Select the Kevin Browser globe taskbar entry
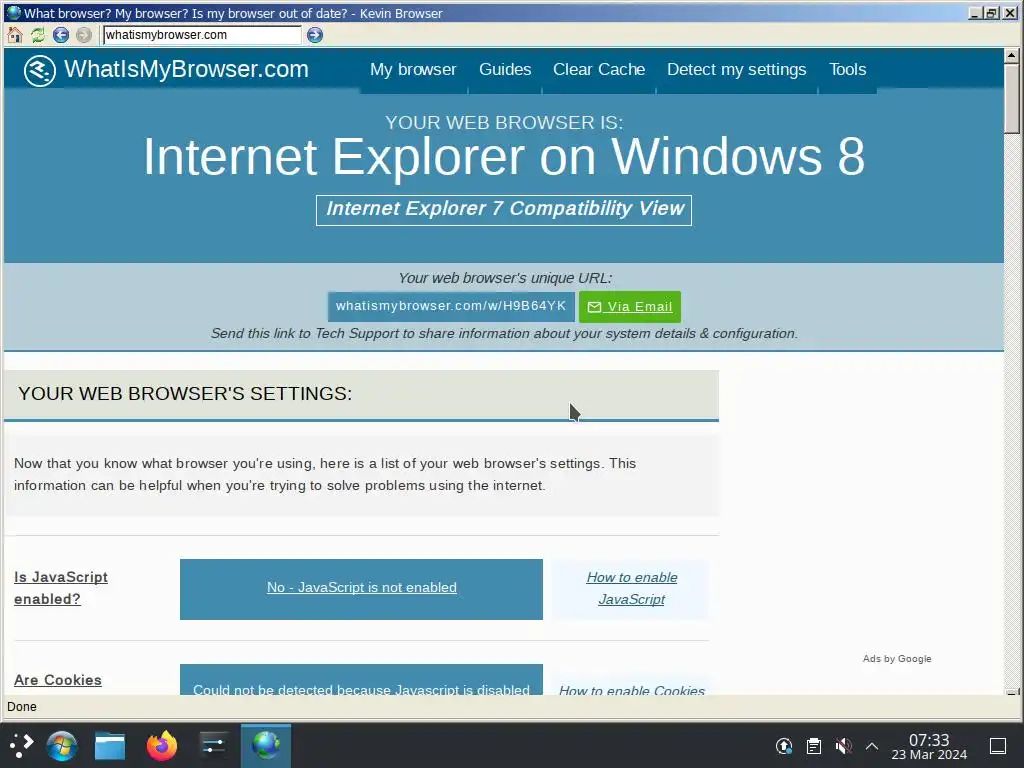This screenshot has width=1024, height=768. coord(266,745)
